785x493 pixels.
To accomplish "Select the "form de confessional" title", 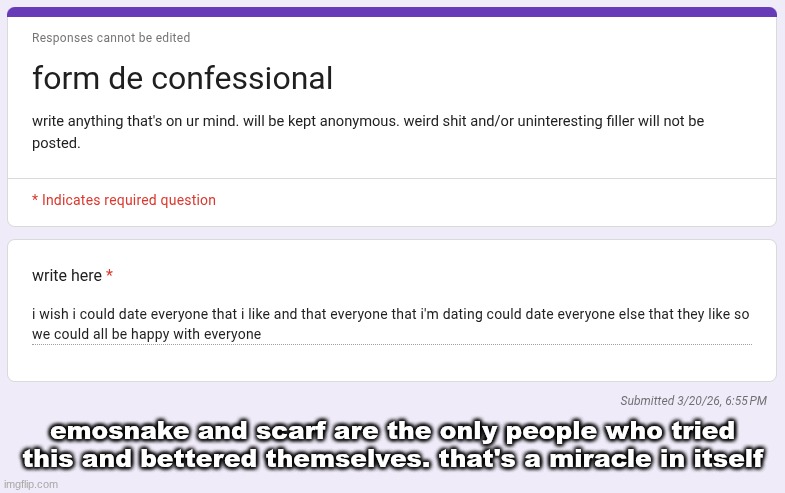I will tap(182, 78).
